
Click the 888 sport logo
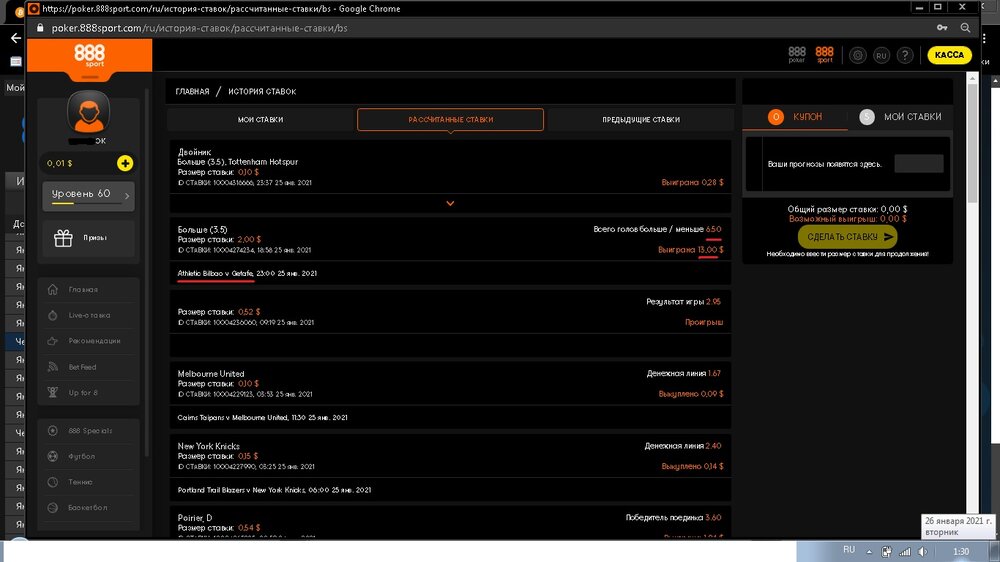(89, 55)
